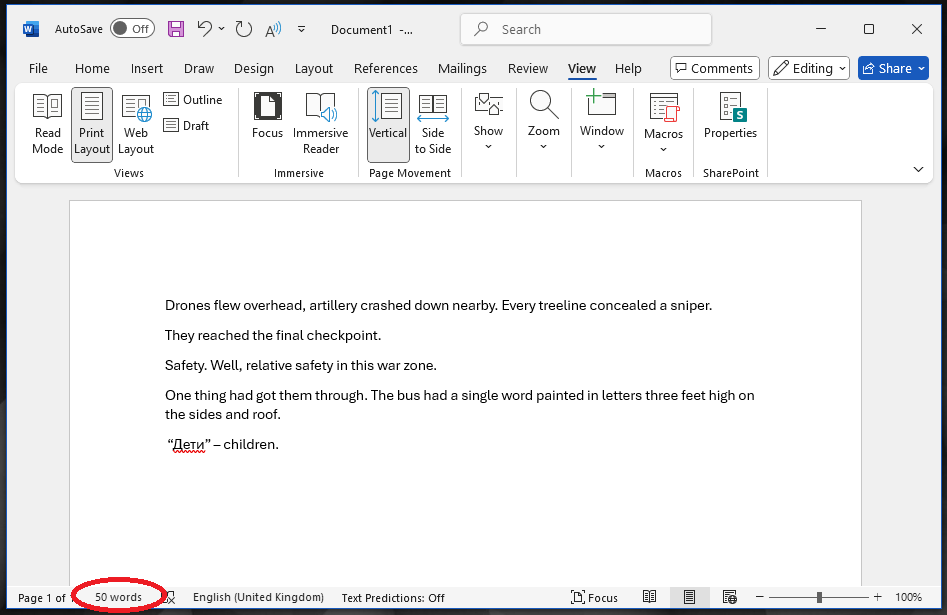Switch to the Layout tab
The image size is (947, 615).
pos(313,69)
